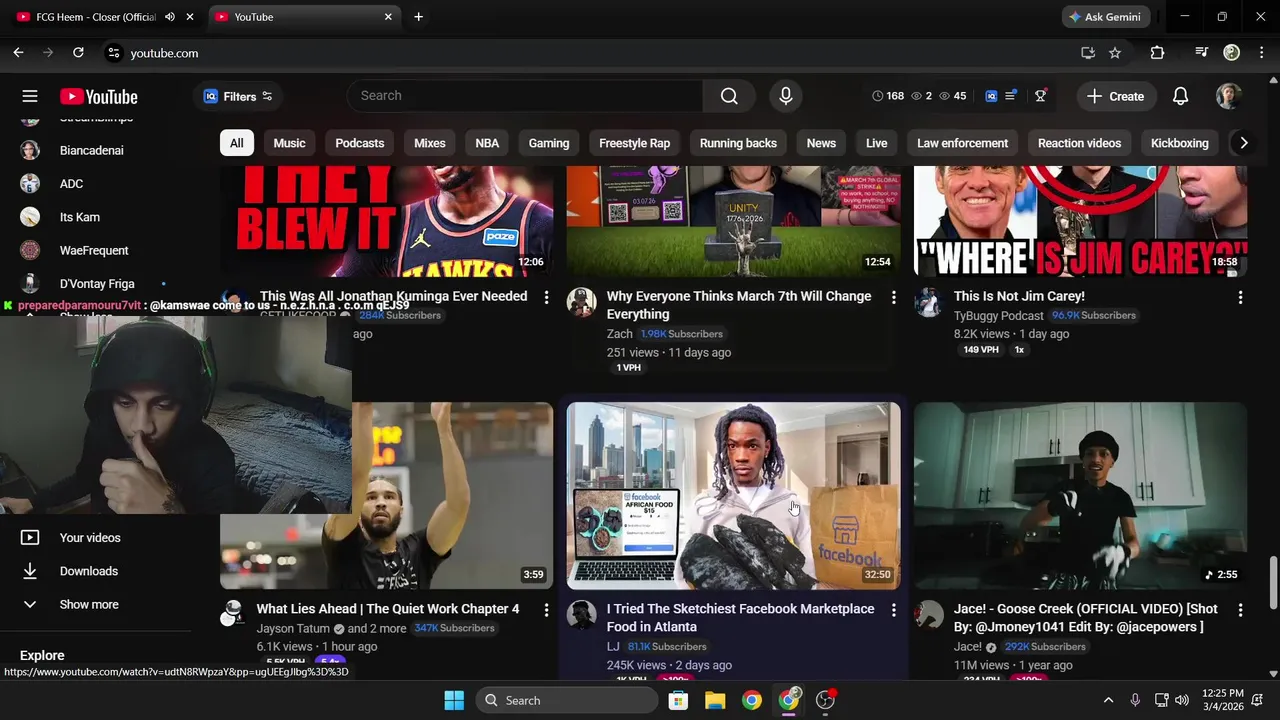
Task: Open the WHERE IS JIM CAREY thumbnail
Action: click(1080, 222)
